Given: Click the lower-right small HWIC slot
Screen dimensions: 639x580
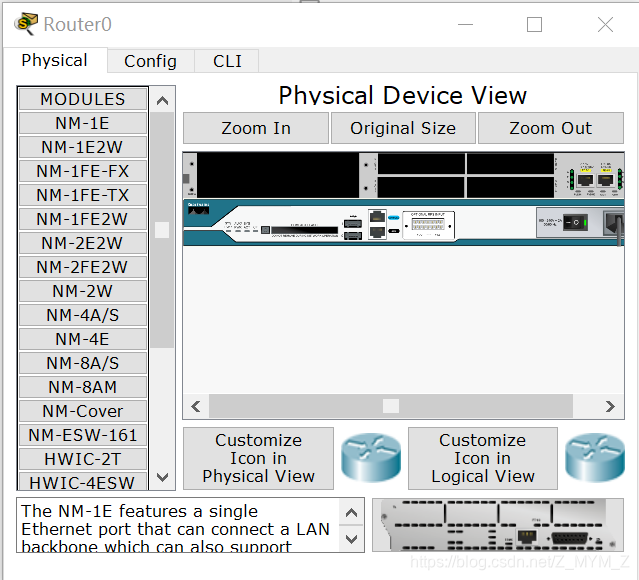Looking at the screenshot, I should coord(510,187).
